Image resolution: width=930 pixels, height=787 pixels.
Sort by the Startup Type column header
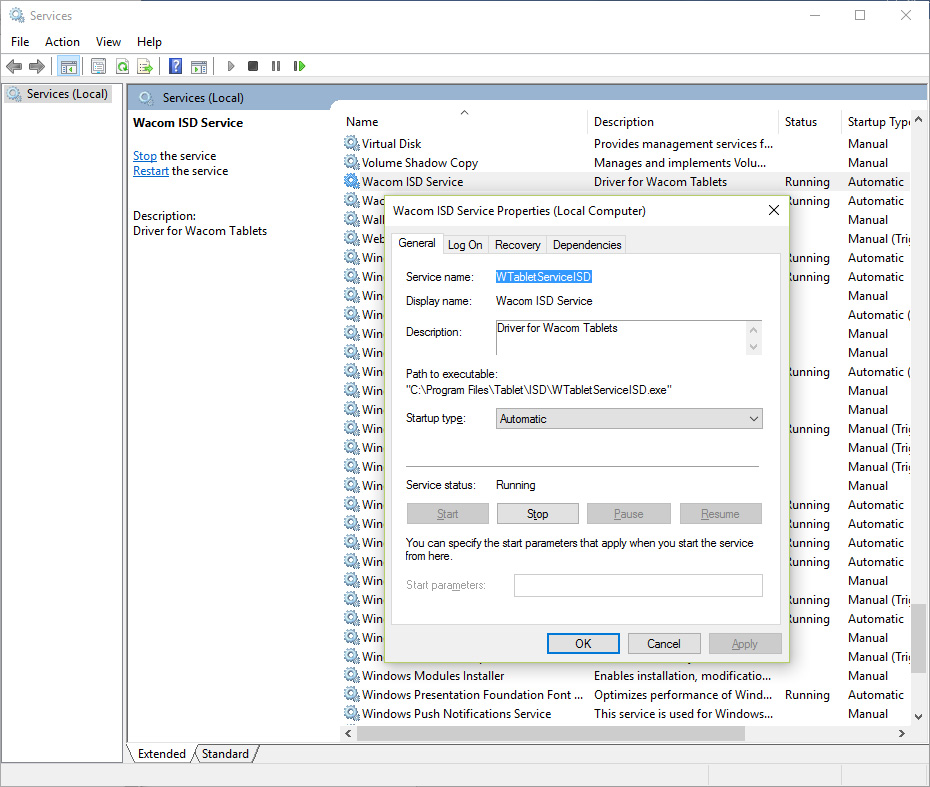pos(876,122)
